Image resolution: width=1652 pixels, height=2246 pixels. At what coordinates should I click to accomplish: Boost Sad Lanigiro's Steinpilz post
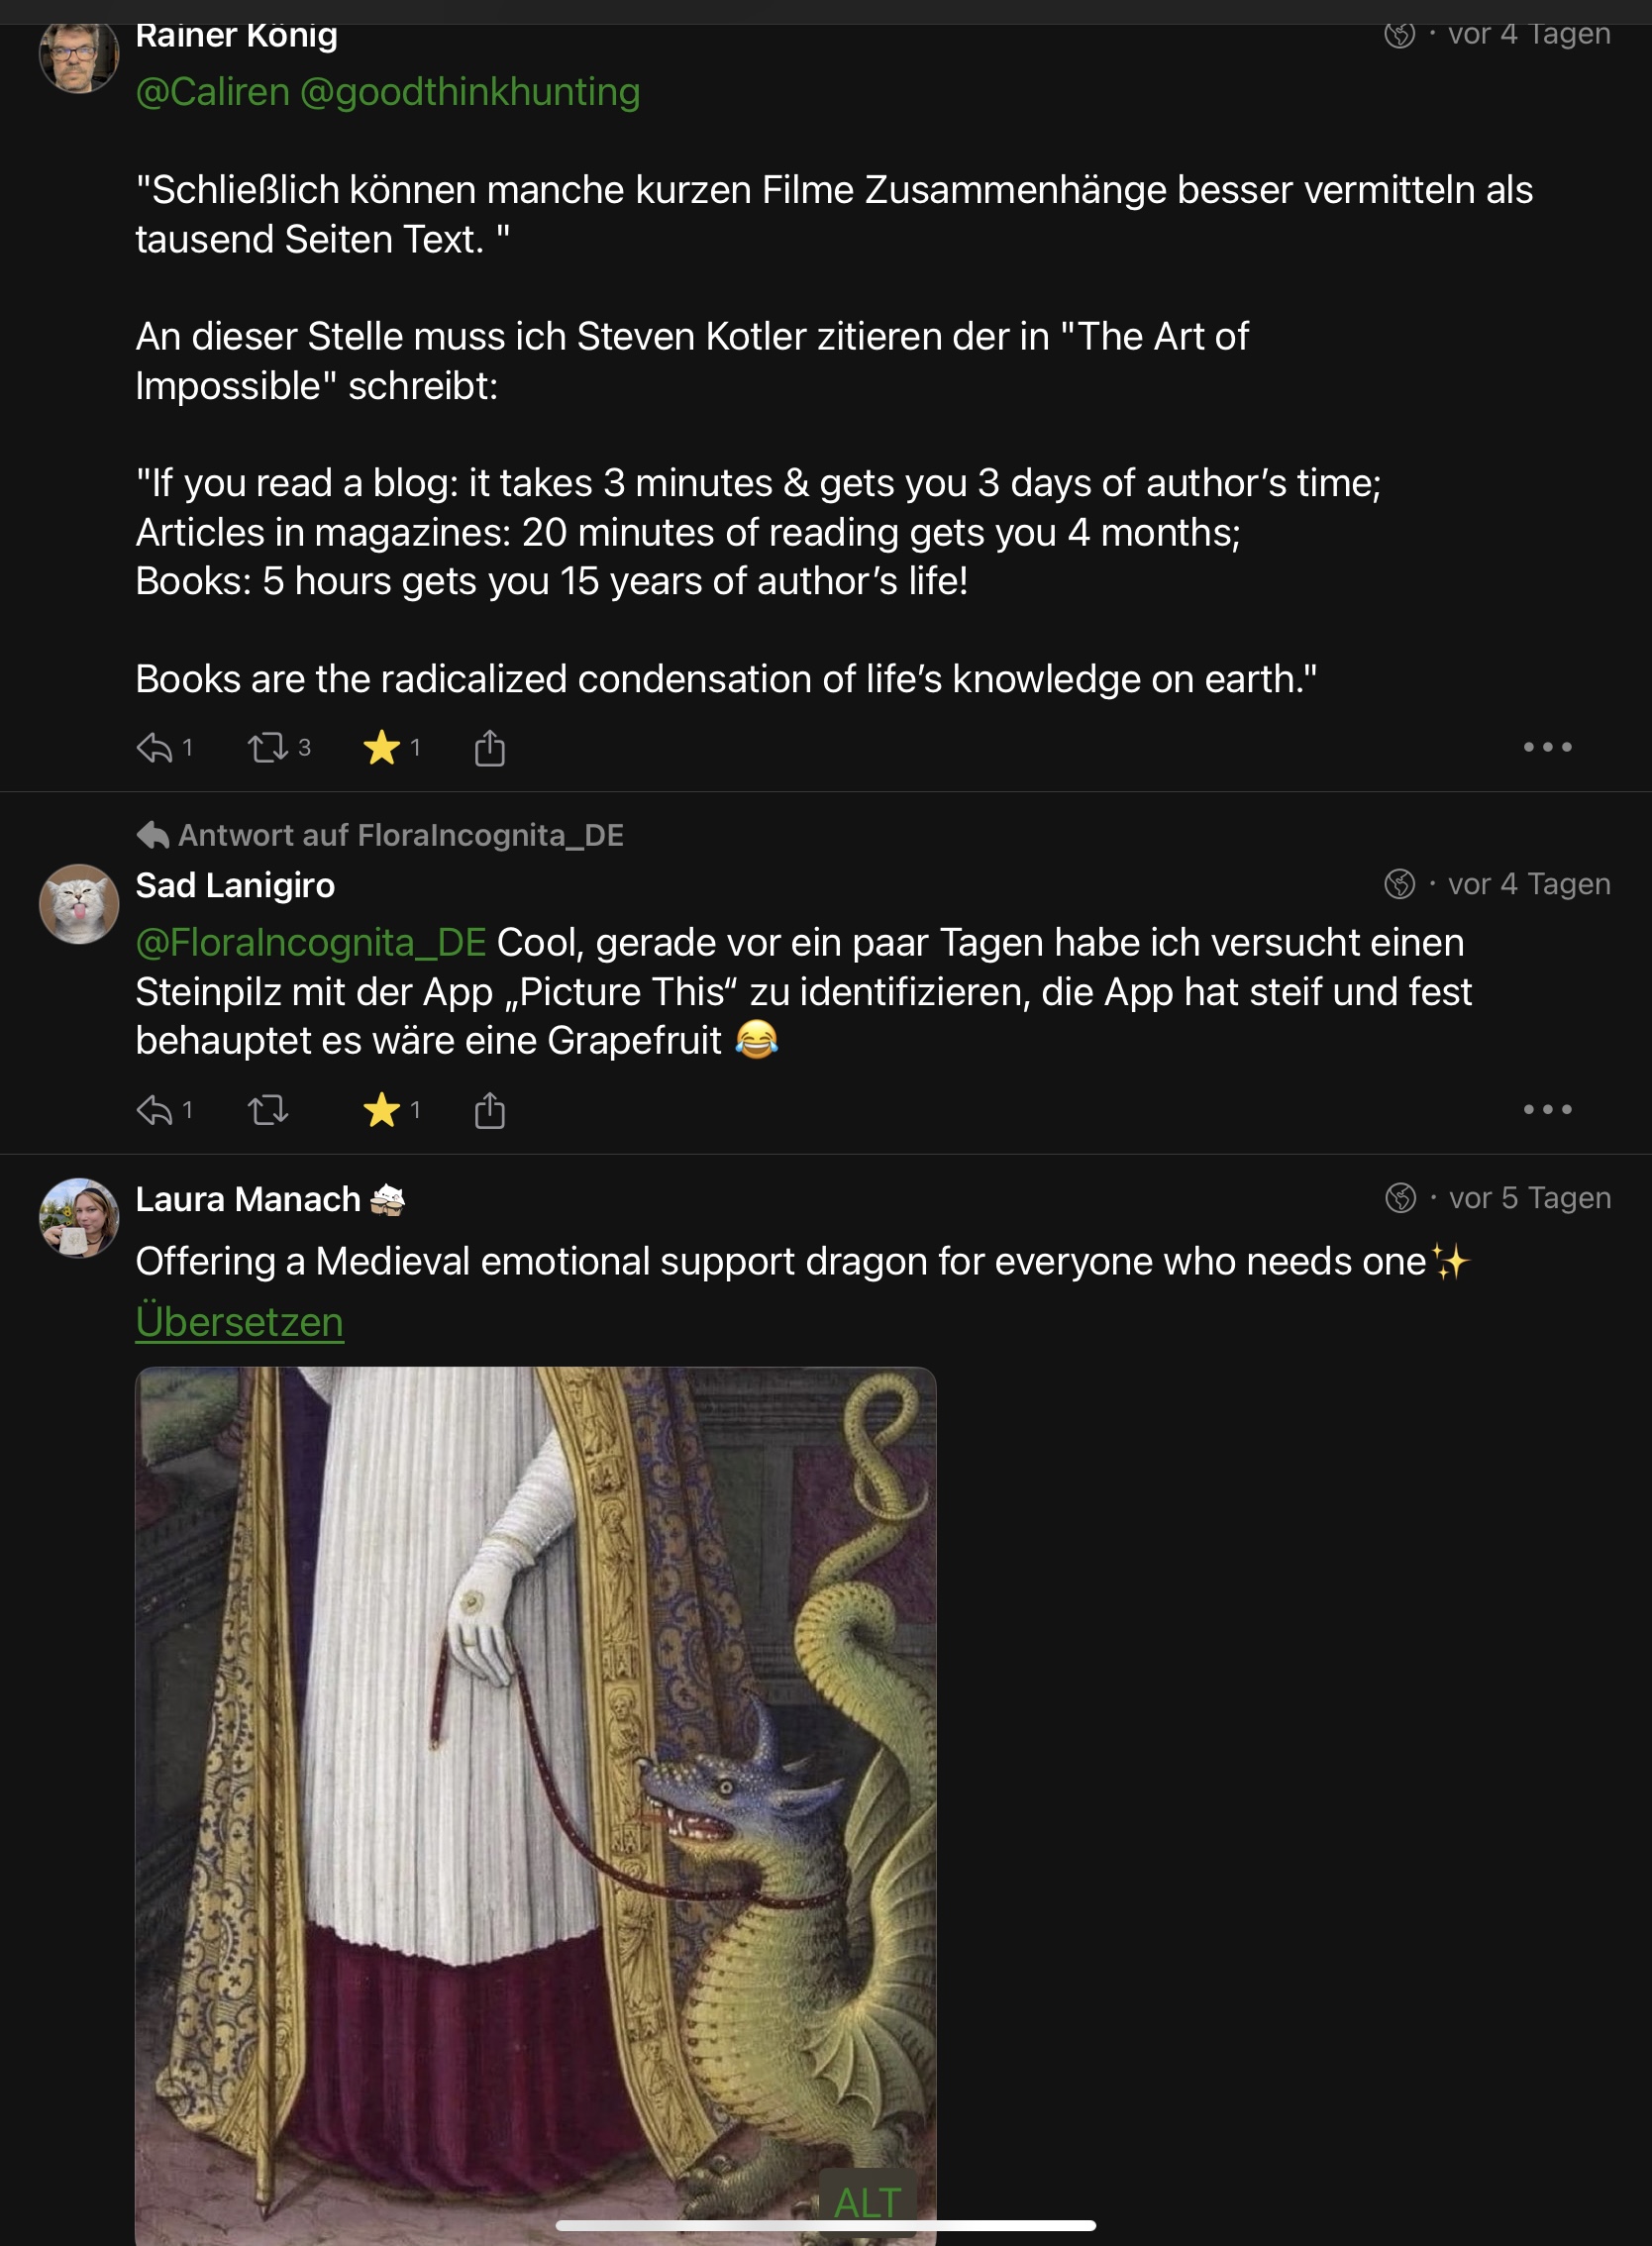click(x=268, y=1110)
